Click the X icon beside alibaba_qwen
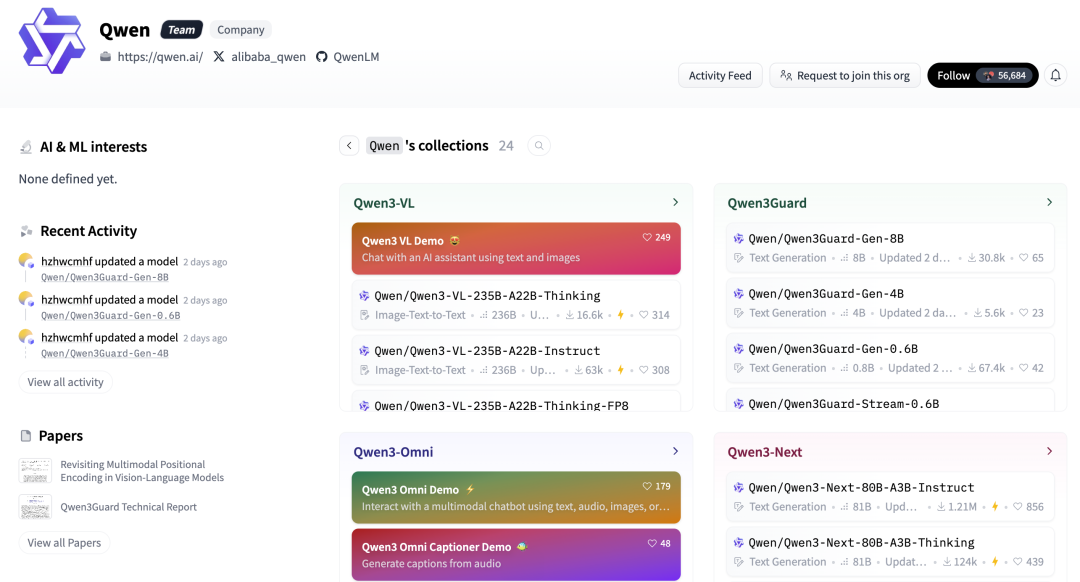 (x=219, y=56)
